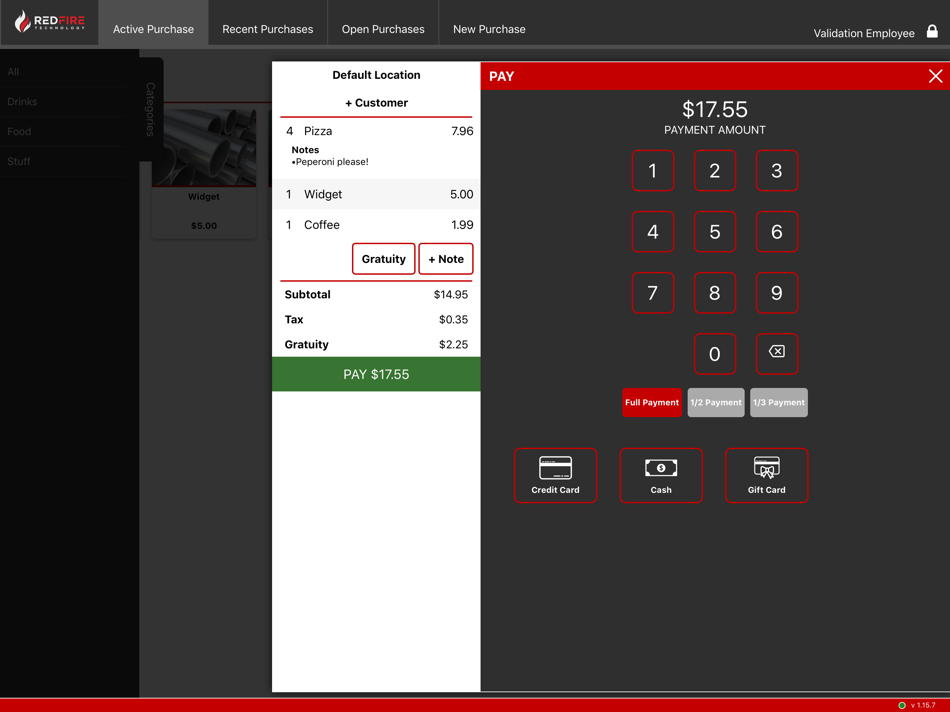Viewport: 950px width, 712px height.
Task: Add a note with + Note button
Action: coord(445,259)
